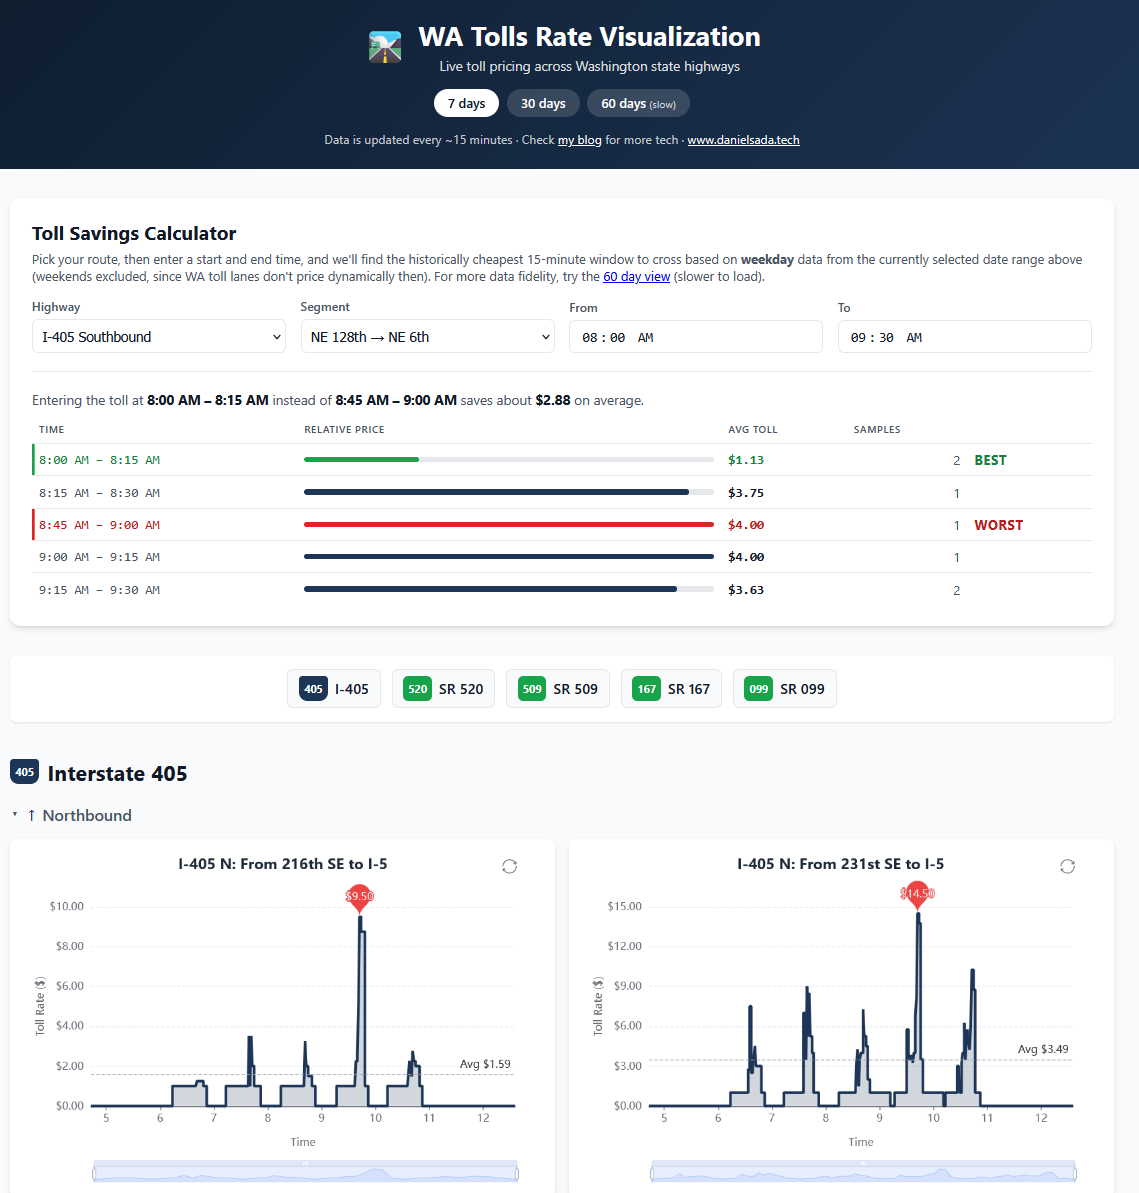The image size is (1139, 1193).
Task: Click the 405 badge beside Interstate 405 heading
Action: [x=24, y=771]
